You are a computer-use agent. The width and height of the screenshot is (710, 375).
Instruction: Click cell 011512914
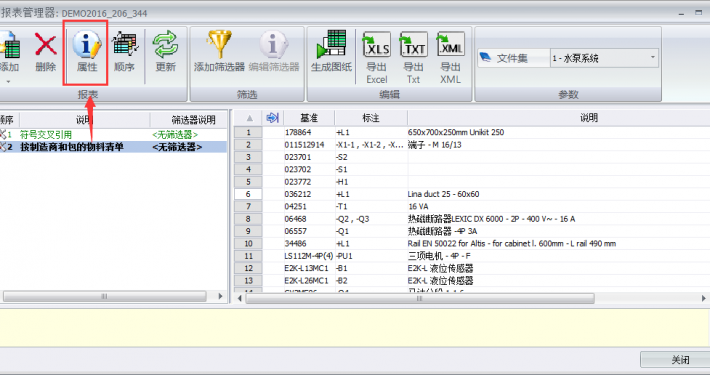[x=304, y=144]
